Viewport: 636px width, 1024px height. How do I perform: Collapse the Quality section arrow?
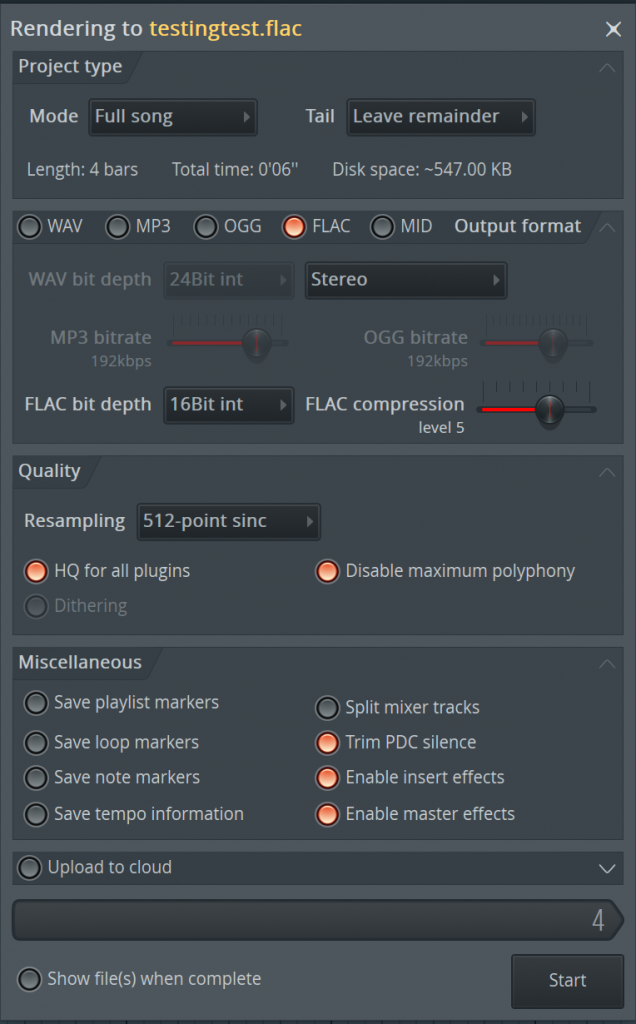pyautogui.click(x=606, y=472)
